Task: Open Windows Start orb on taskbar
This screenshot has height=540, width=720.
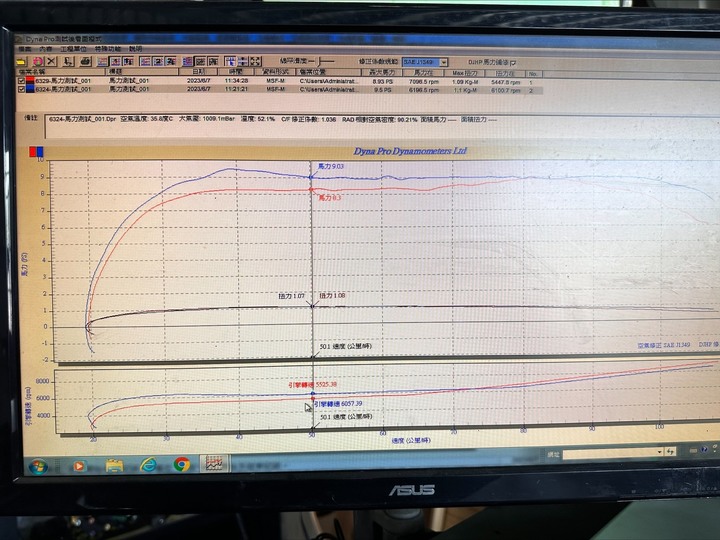Action: (39, 466)
